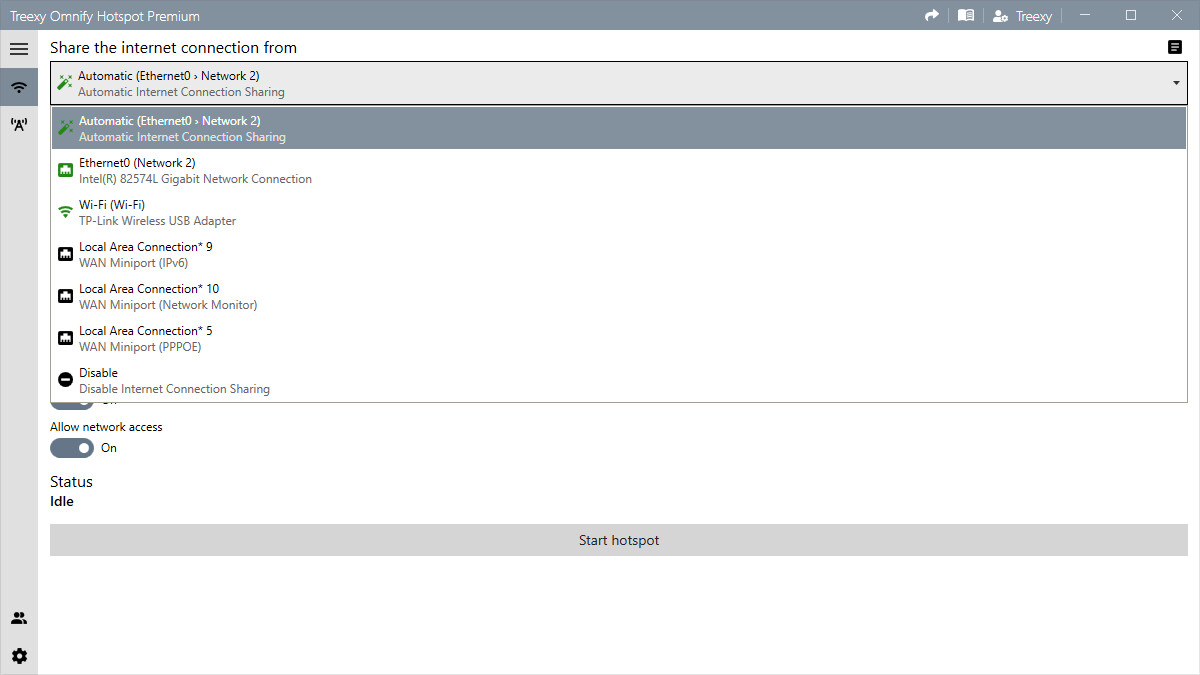Open the event log via black list icon
Viewport: 1200px width, 675px height.
pyautogui.click(x=1175, y=47)
